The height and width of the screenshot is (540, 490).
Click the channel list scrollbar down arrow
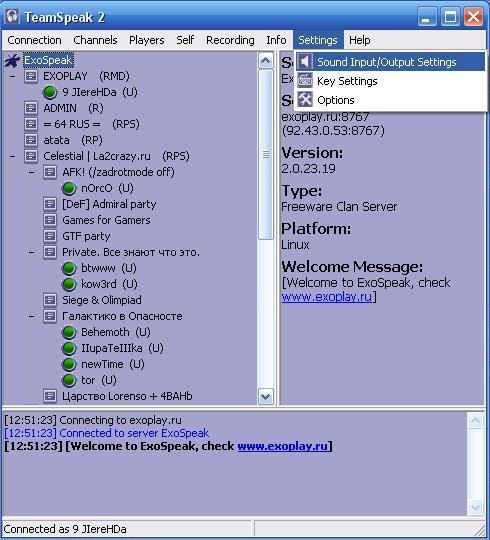click(266, 397)
